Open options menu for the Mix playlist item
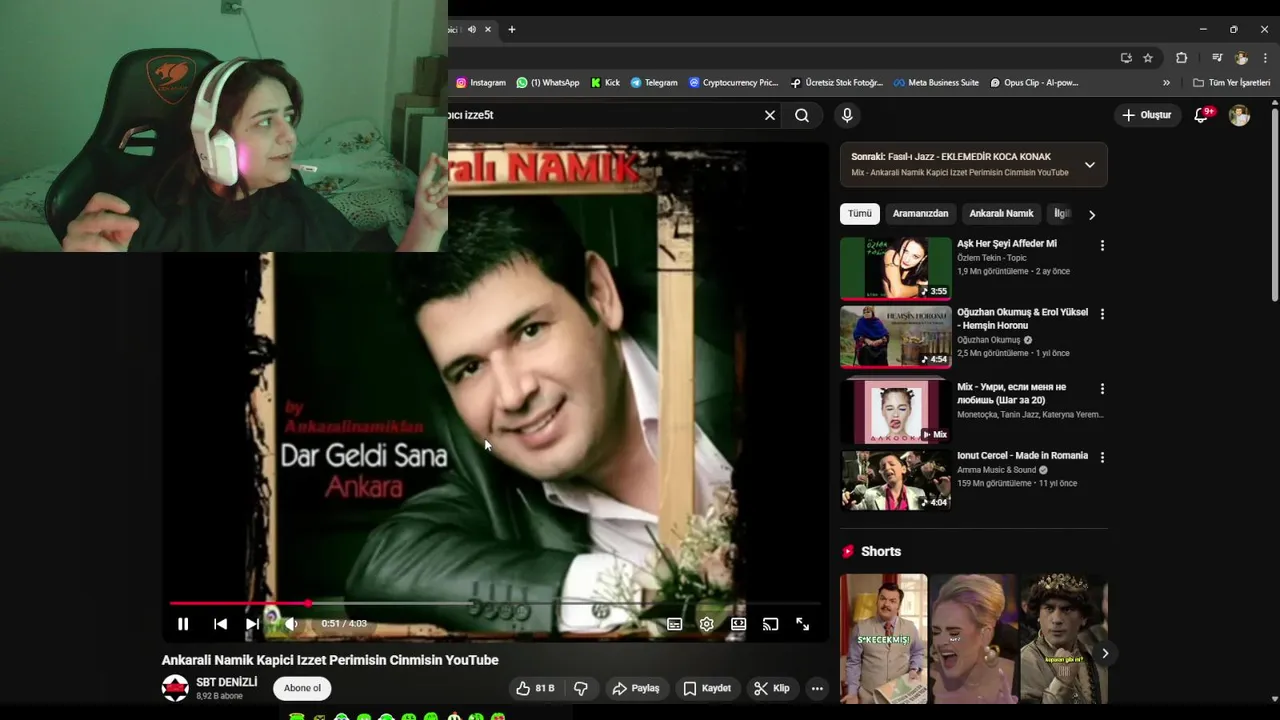This screenshot has height=720, width=1280. [1102, 389]
